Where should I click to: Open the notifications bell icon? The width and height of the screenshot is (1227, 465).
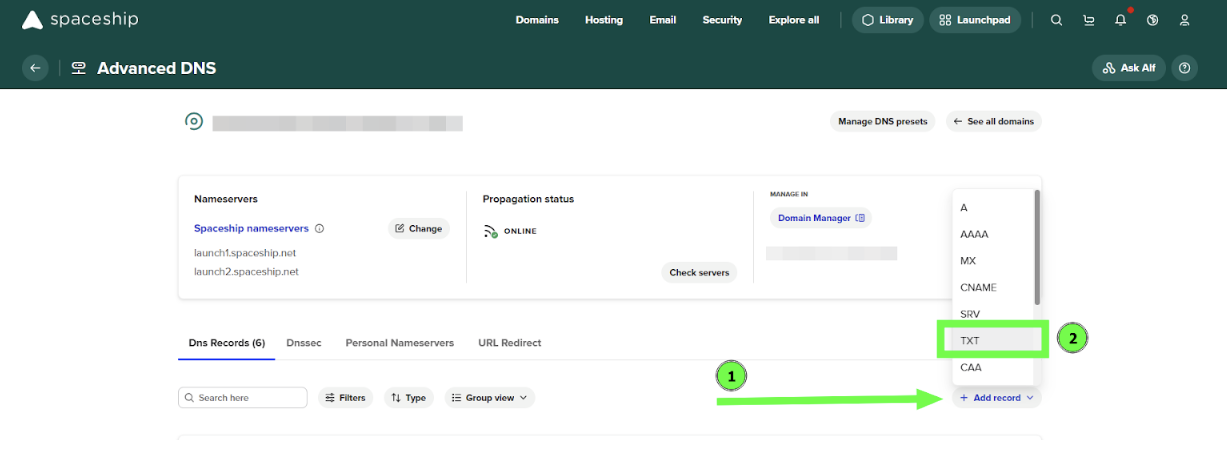click(1121, 20)
